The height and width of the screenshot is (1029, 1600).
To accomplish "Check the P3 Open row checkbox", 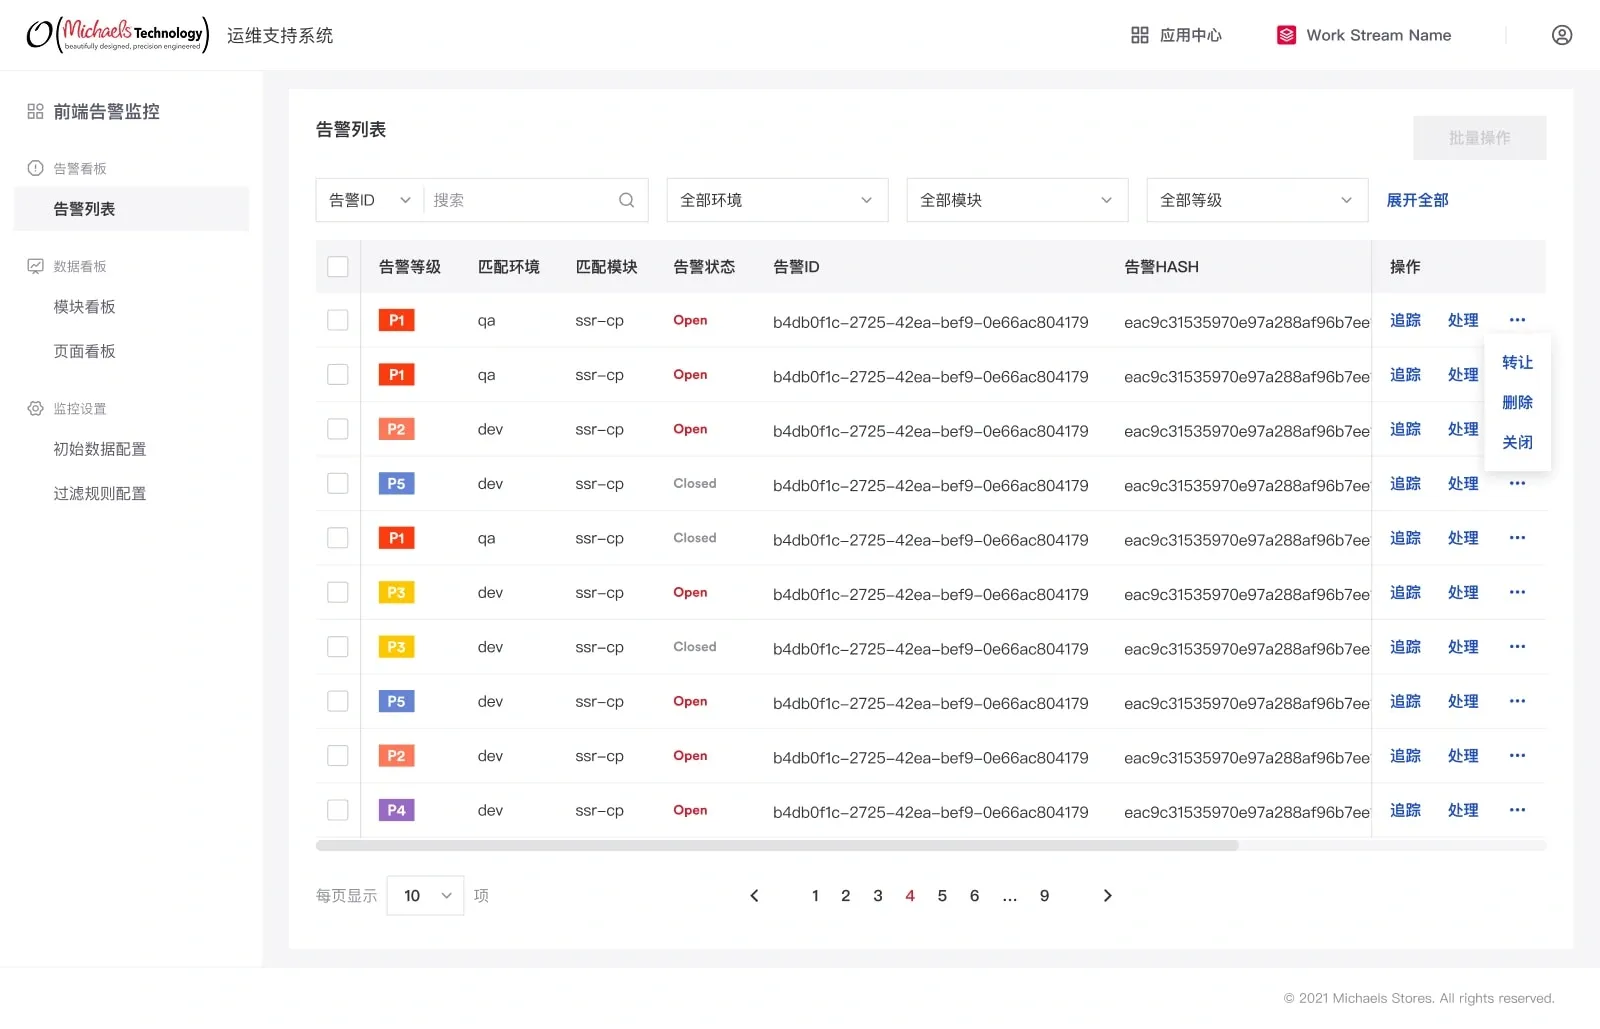I will point(338,592).
